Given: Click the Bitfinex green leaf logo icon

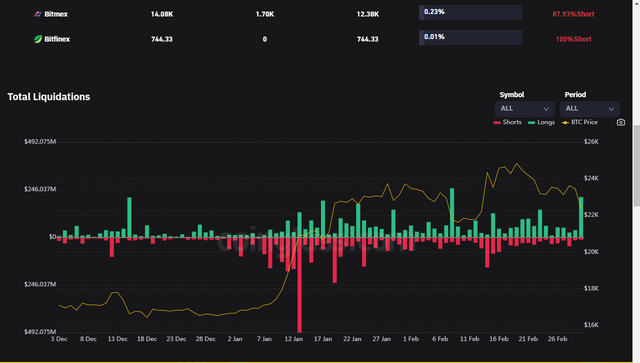Looking at the screenshot, I should coord(38,39).
